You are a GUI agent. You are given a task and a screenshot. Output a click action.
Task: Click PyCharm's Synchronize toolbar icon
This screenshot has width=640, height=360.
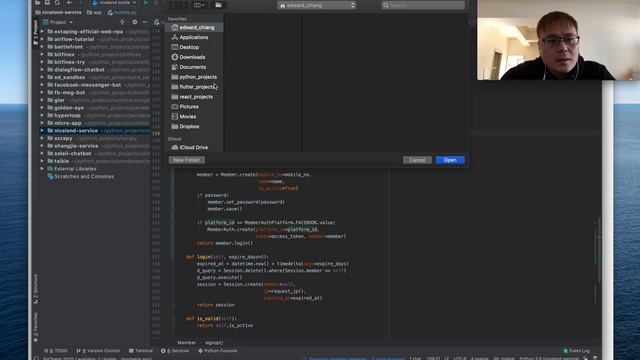point(57,2)
